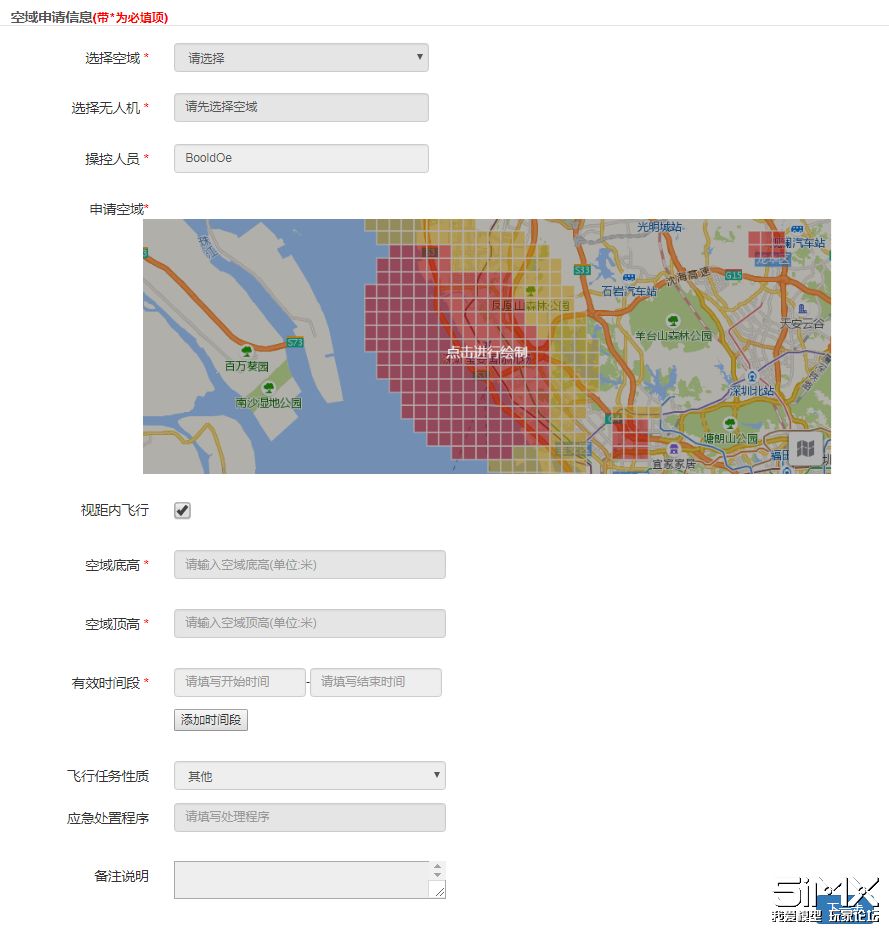Click the 塘朗山公园 tree marker
Screen dimensions: 889x930
pyautogui.click(x=730, y=423)
